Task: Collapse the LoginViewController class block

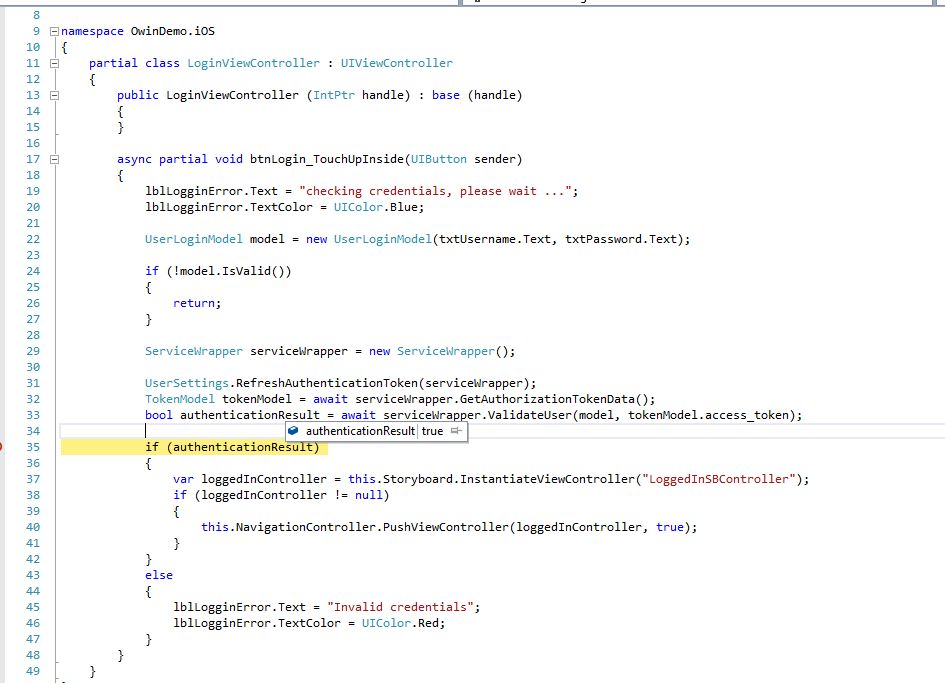Action: [53, 63]
